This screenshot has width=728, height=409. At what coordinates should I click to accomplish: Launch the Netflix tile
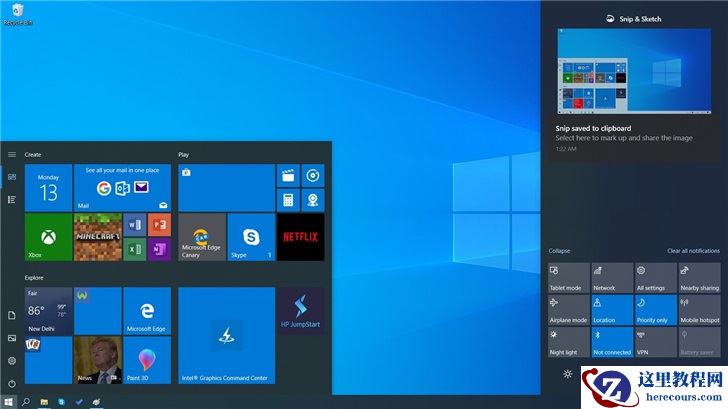pyautogui.click(x=300, y=237)
